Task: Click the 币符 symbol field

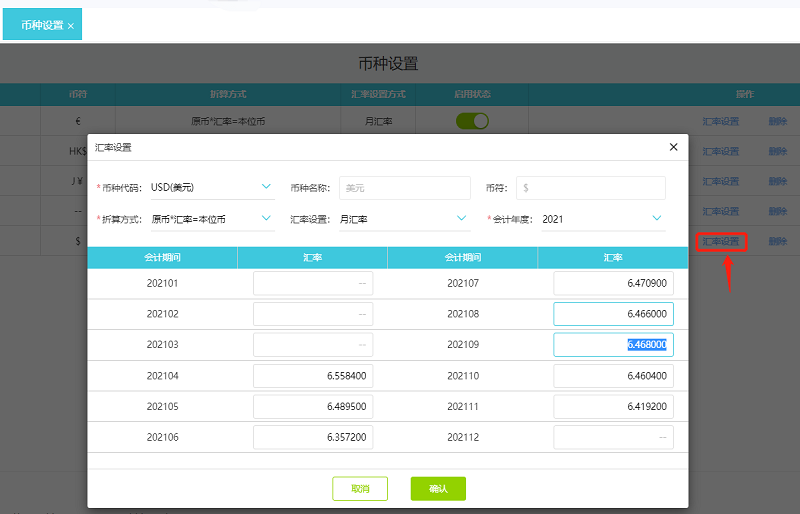Action: pyautogui.click(x=591, y=187)
